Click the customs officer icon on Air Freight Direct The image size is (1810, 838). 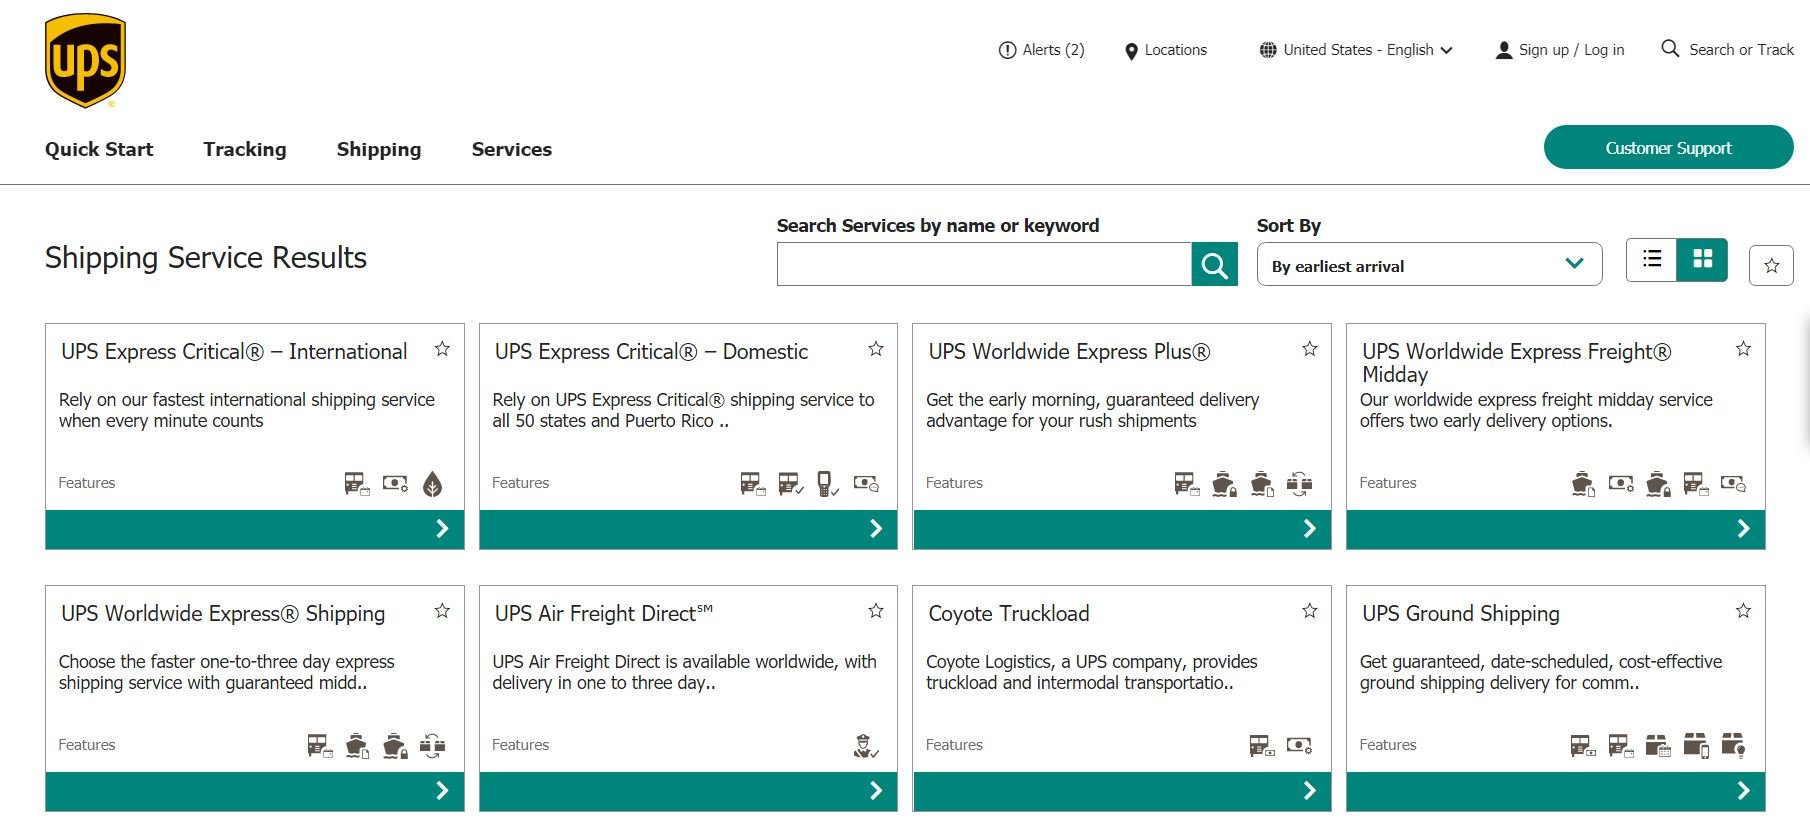point(865,746)
